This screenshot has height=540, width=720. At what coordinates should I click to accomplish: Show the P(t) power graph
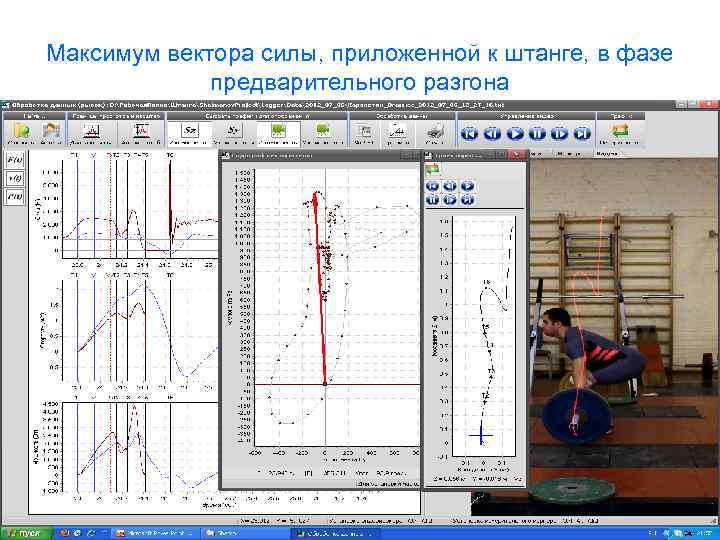tap(15, 196)
